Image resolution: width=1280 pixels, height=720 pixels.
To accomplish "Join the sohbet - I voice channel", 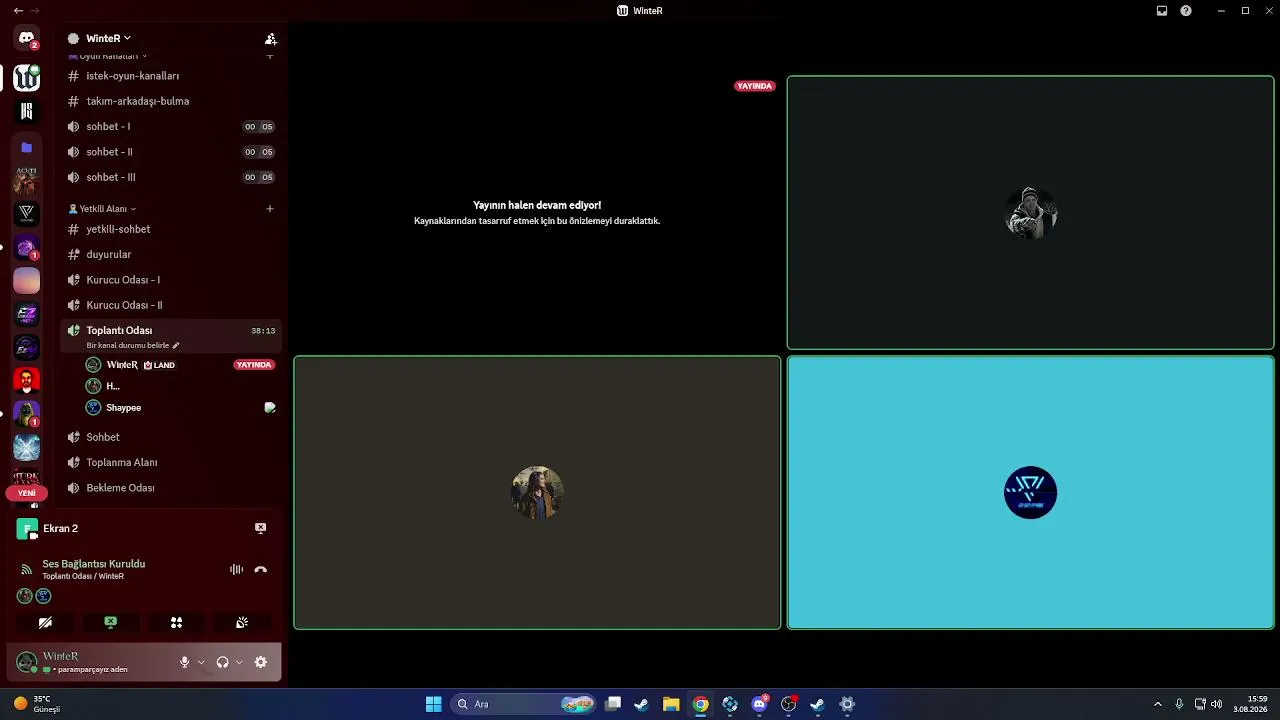I will point(171,127).
